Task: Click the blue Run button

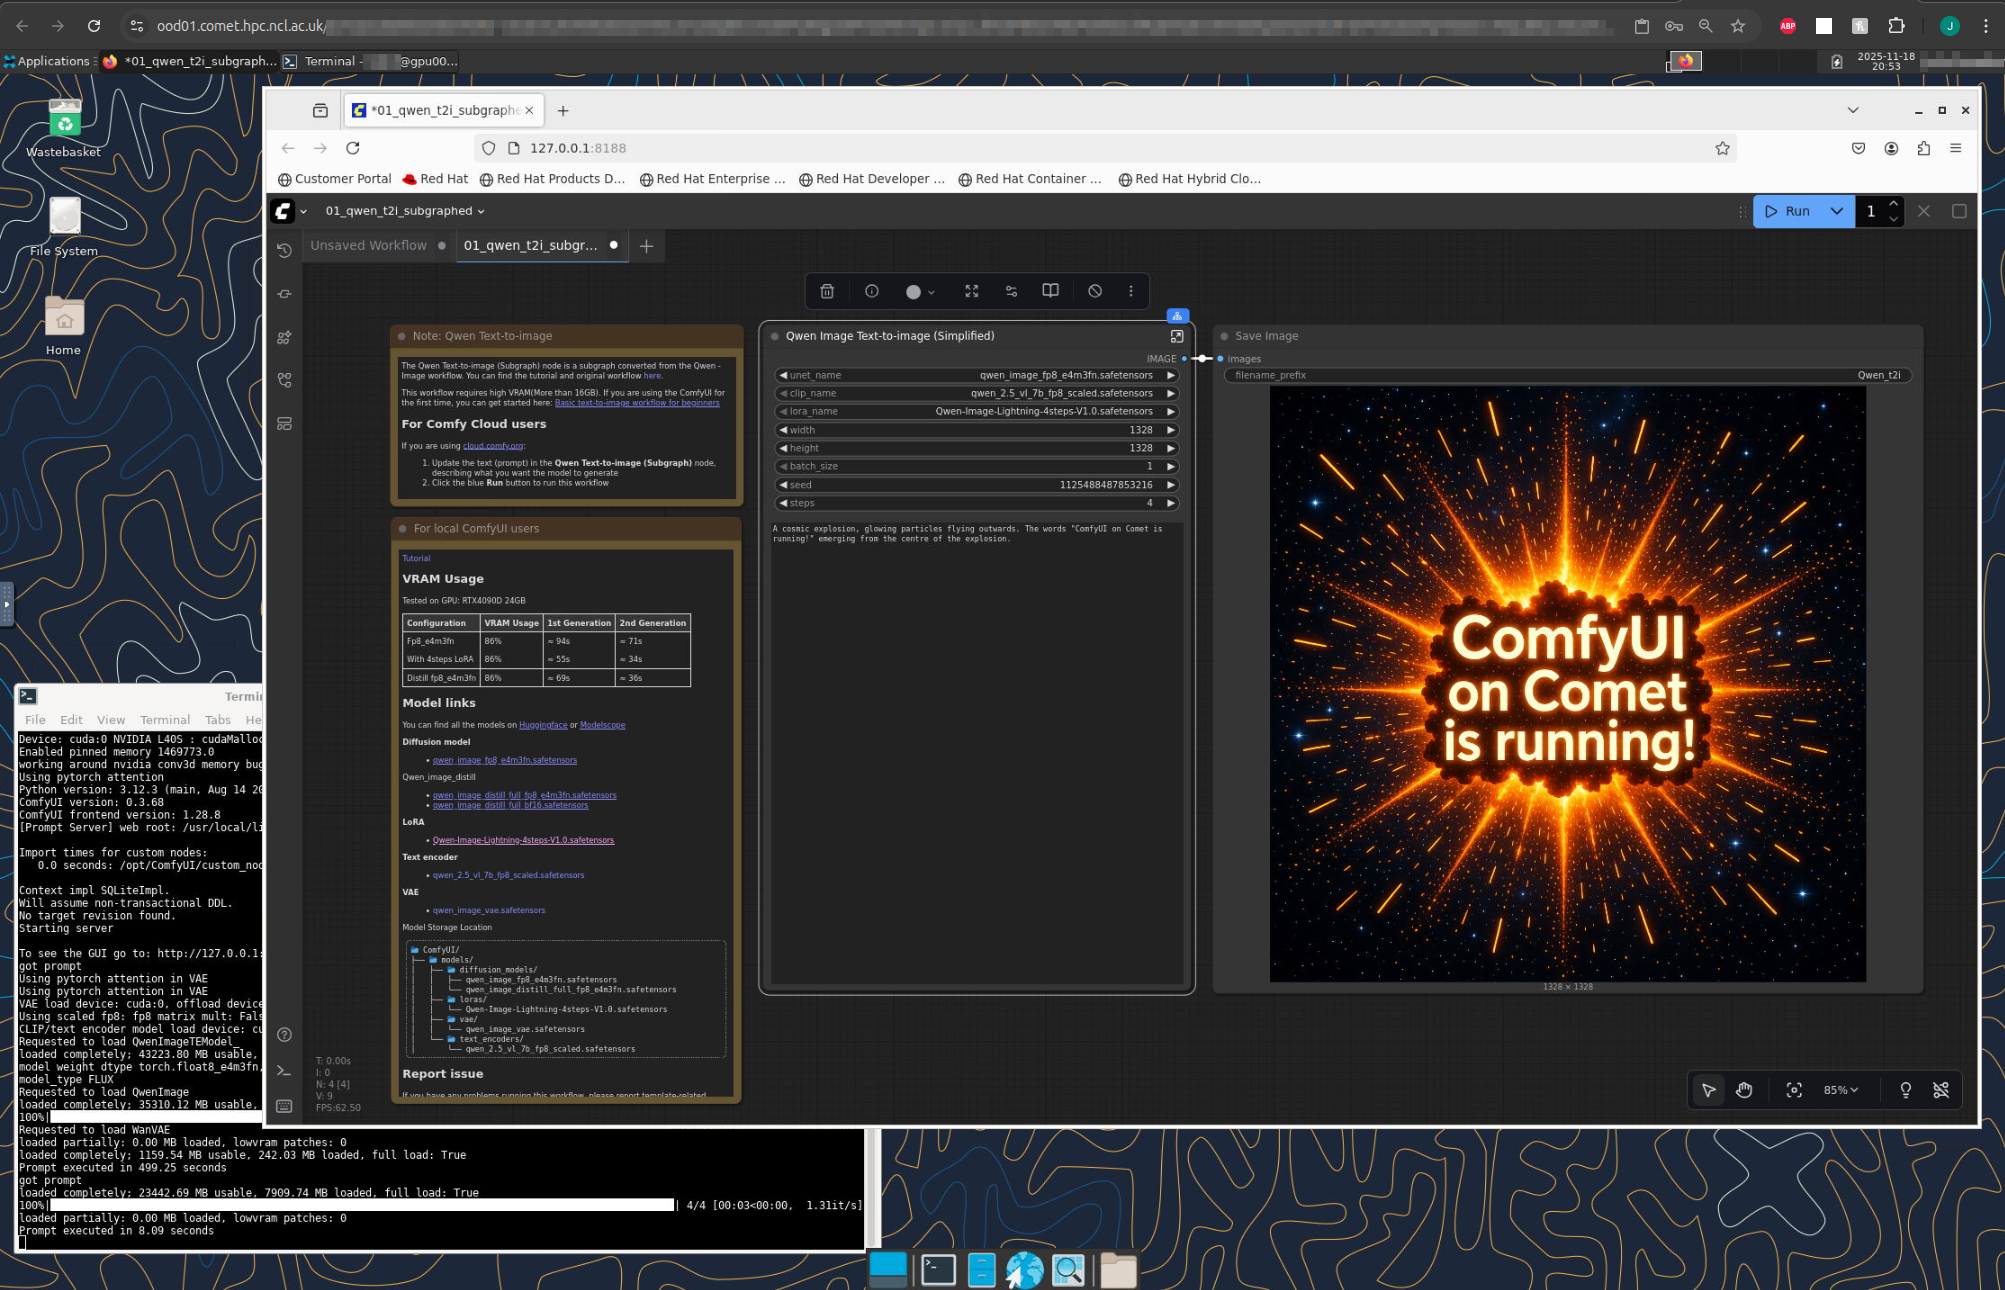Action: [1788, 211]
